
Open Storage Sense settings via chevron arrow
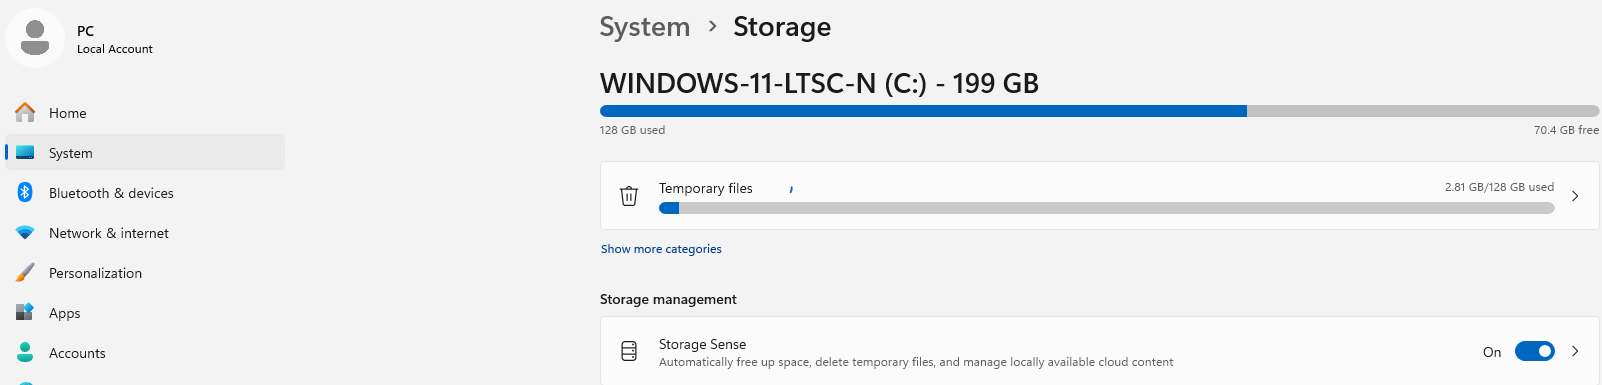click(x=1575, y=351)
